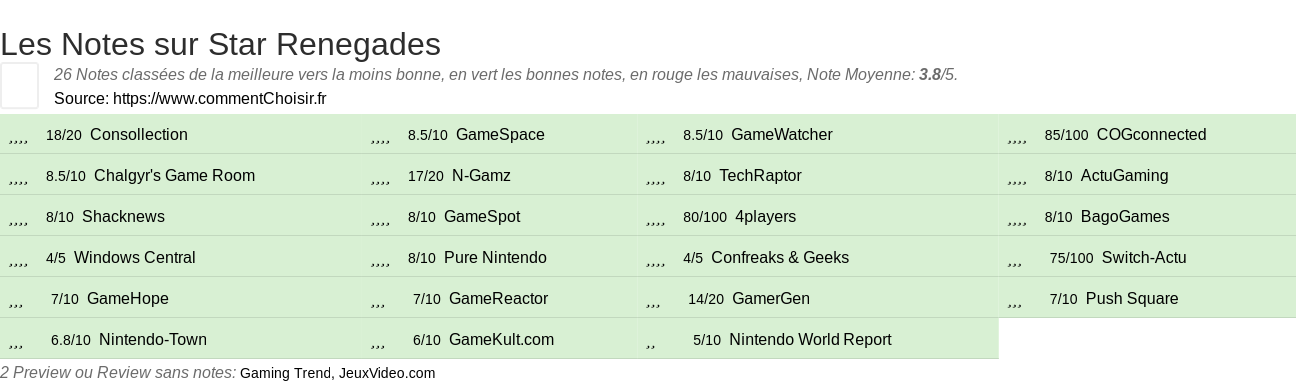Click the blank thumbnail box beside the subtitle
The height and width of the screenshot is (384, 1296).
pyautogui.click(x=19, y=85)
